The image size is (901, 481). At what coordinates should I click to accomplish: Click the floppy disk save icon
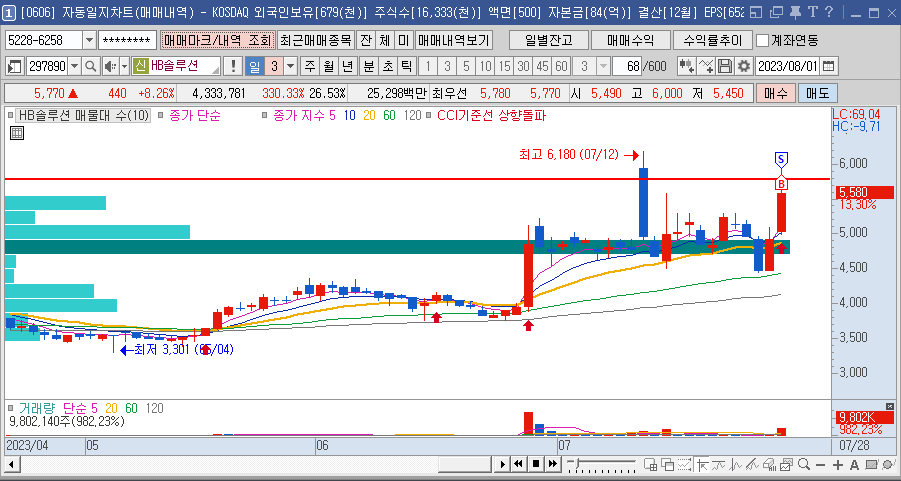725,66
